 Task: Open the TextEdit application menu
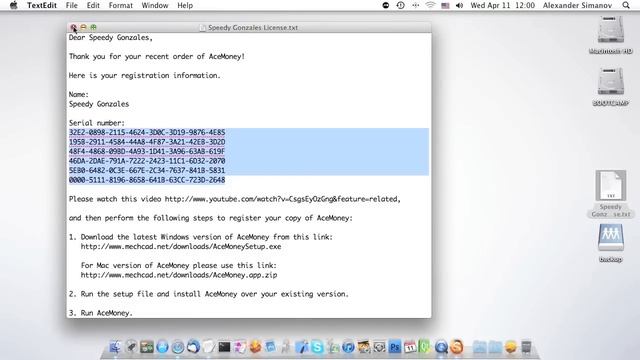42,5
